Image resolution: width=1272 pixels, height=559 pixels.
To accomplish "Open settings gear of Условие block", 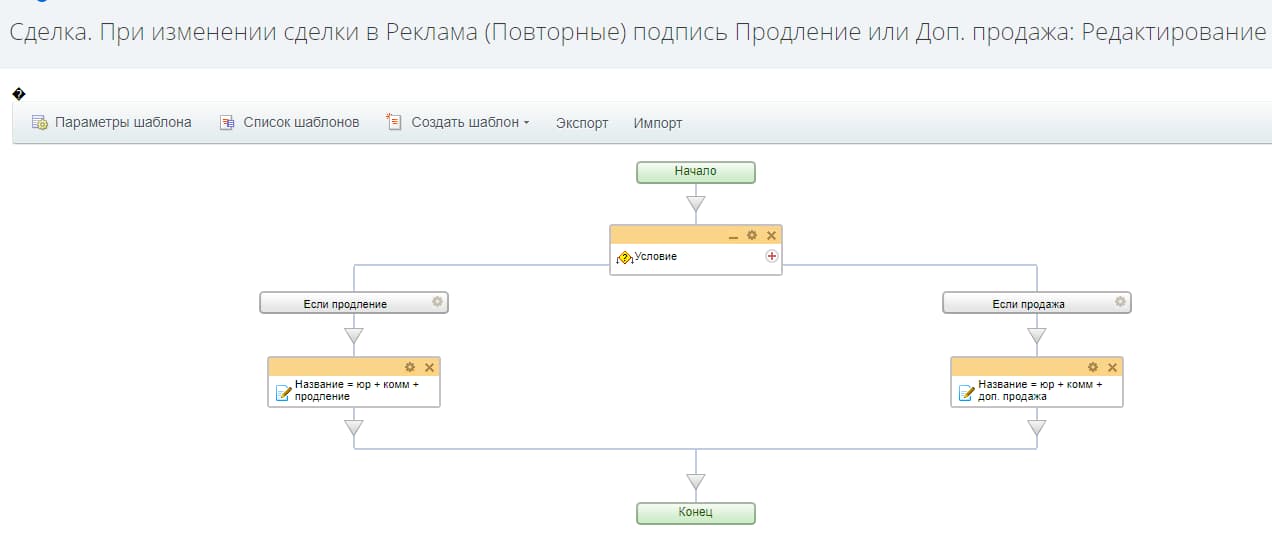I will [x=752, y=236].
